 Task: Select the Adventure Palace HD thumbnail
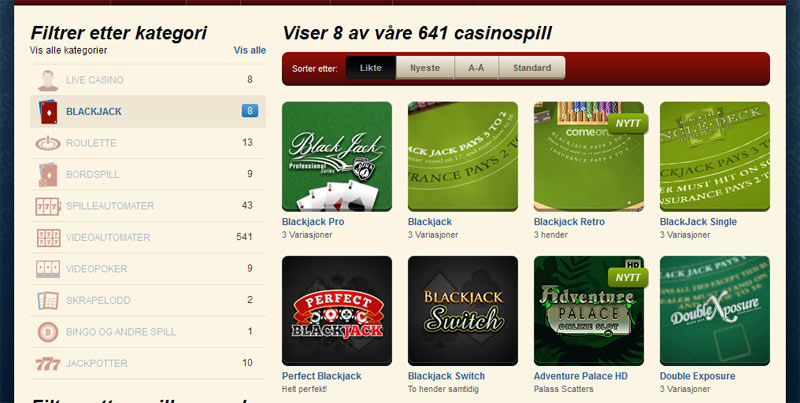(589, 311)
